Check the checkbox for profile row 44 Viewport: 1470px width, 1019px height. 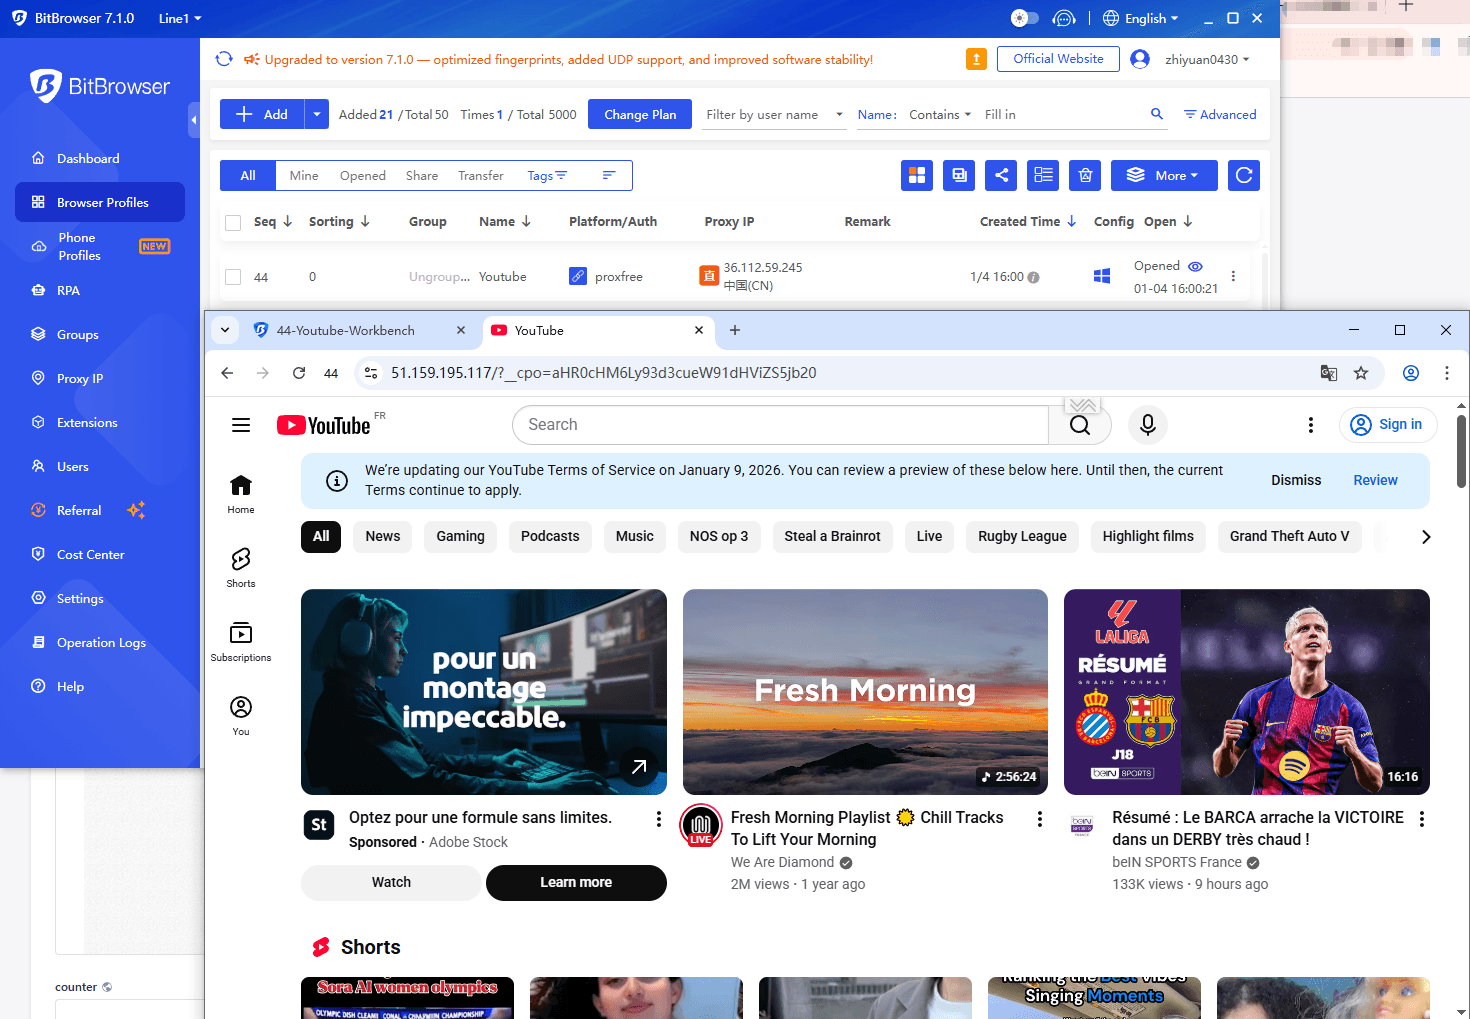[x=233, y=276]
